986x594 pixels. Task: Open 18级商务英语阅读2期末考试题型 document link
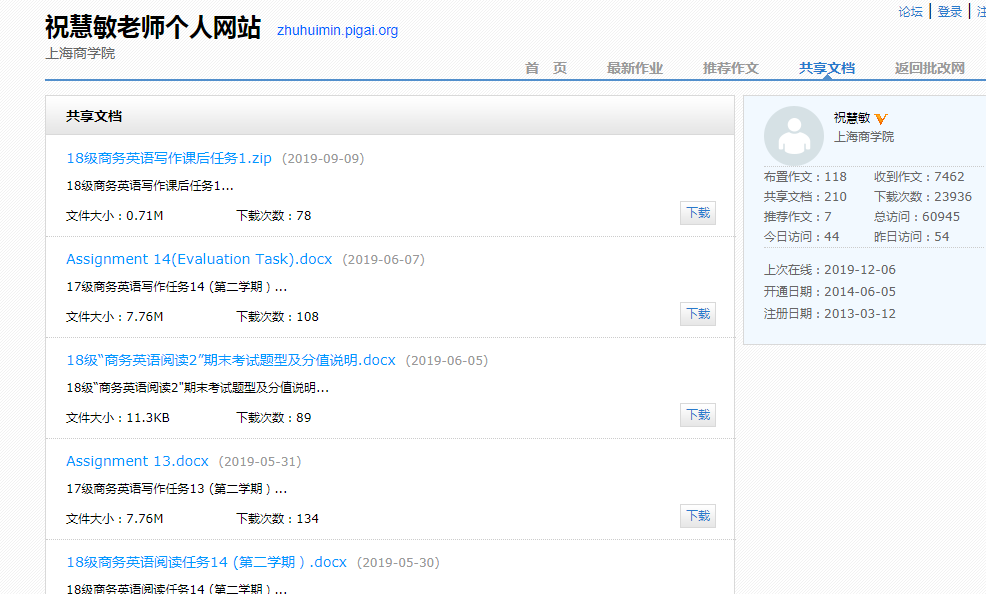(x=230, y=360)
